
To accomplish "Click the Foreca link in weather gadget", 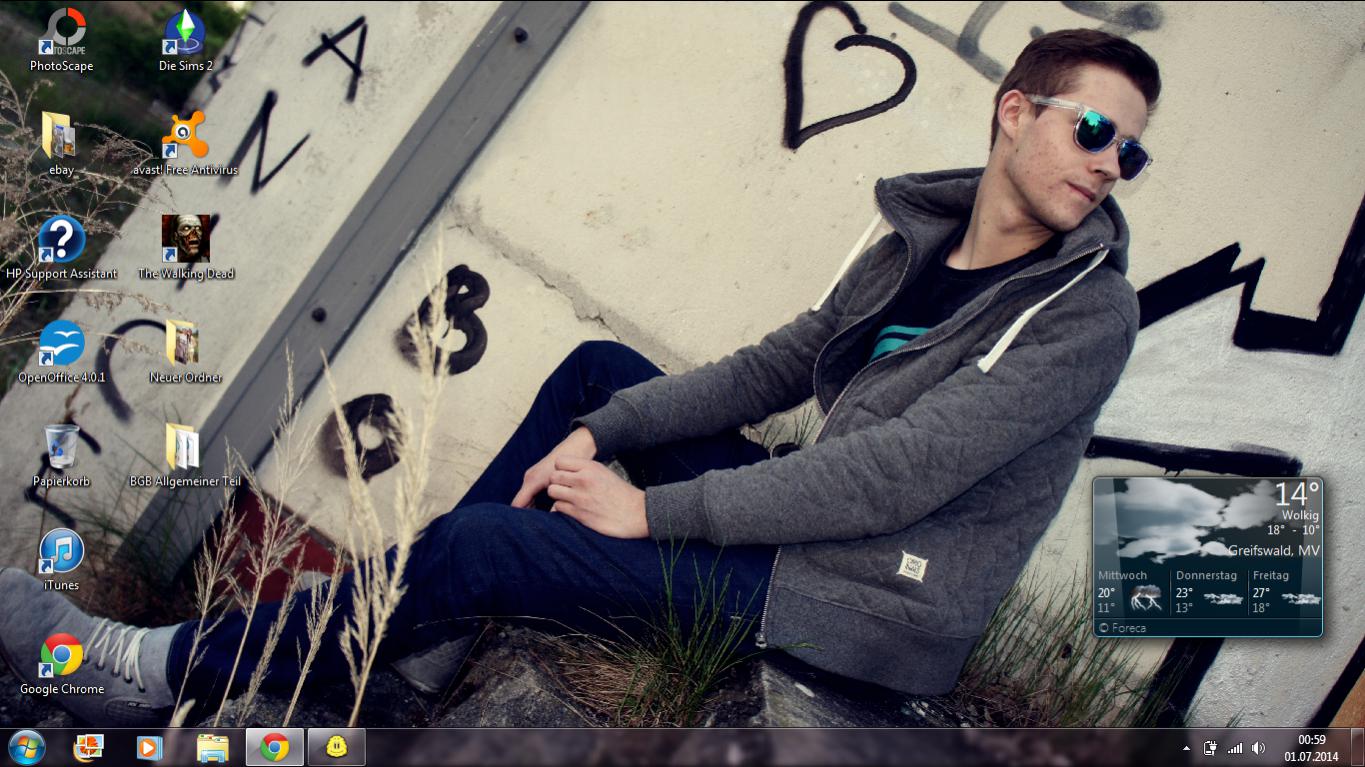I will (1127, 628).
